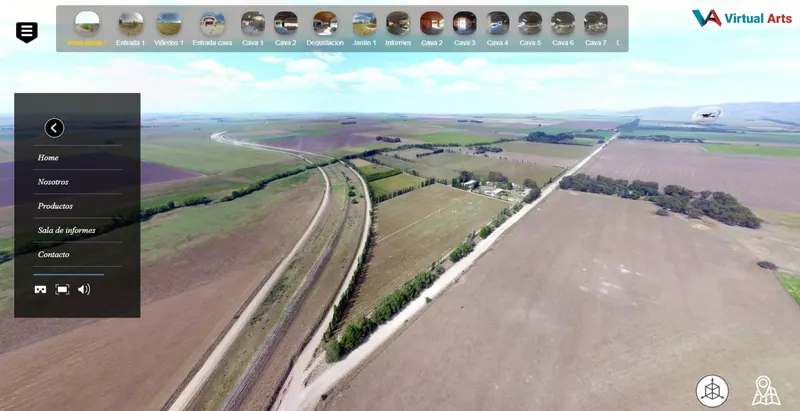Open the Home menu item
The image size is (800, 411).
(x=48, y=158)
